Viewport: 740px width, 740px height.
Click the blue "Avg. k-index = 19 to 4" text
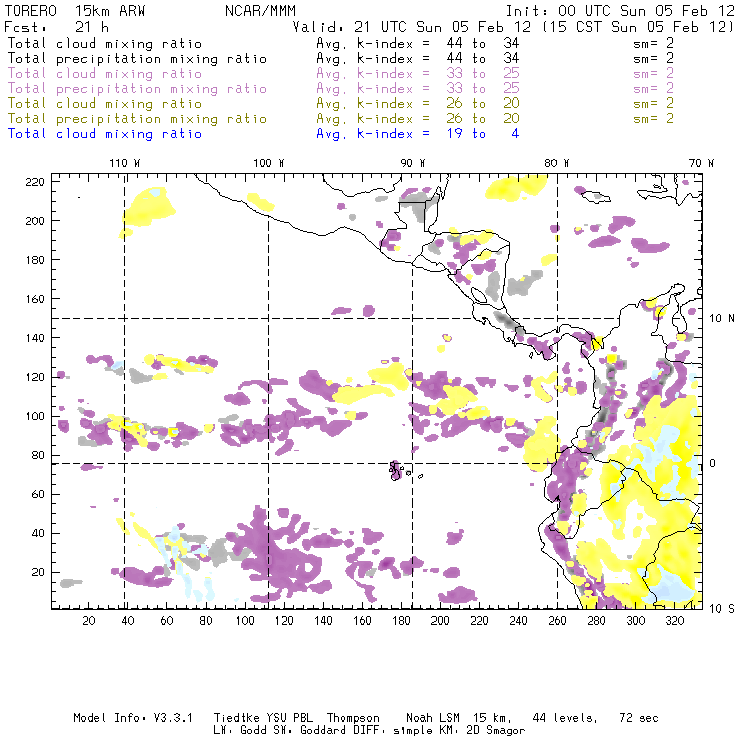point(418,134)
